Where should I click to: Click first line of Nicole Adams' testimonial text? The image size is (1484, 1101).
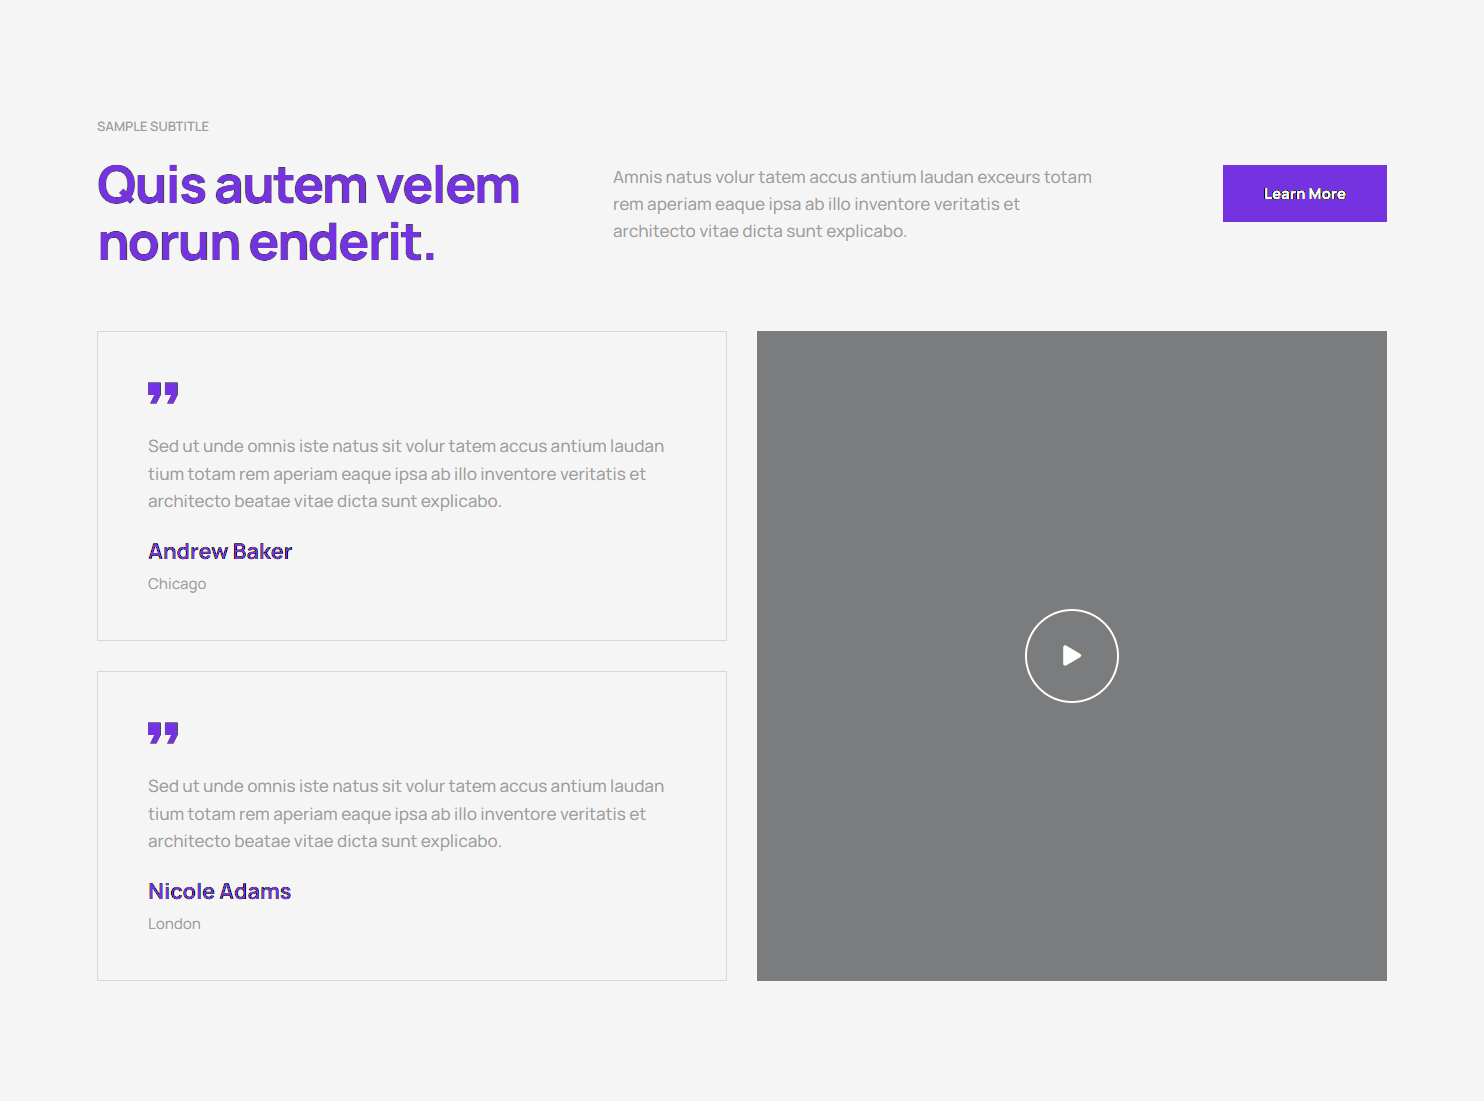[405, 786]
